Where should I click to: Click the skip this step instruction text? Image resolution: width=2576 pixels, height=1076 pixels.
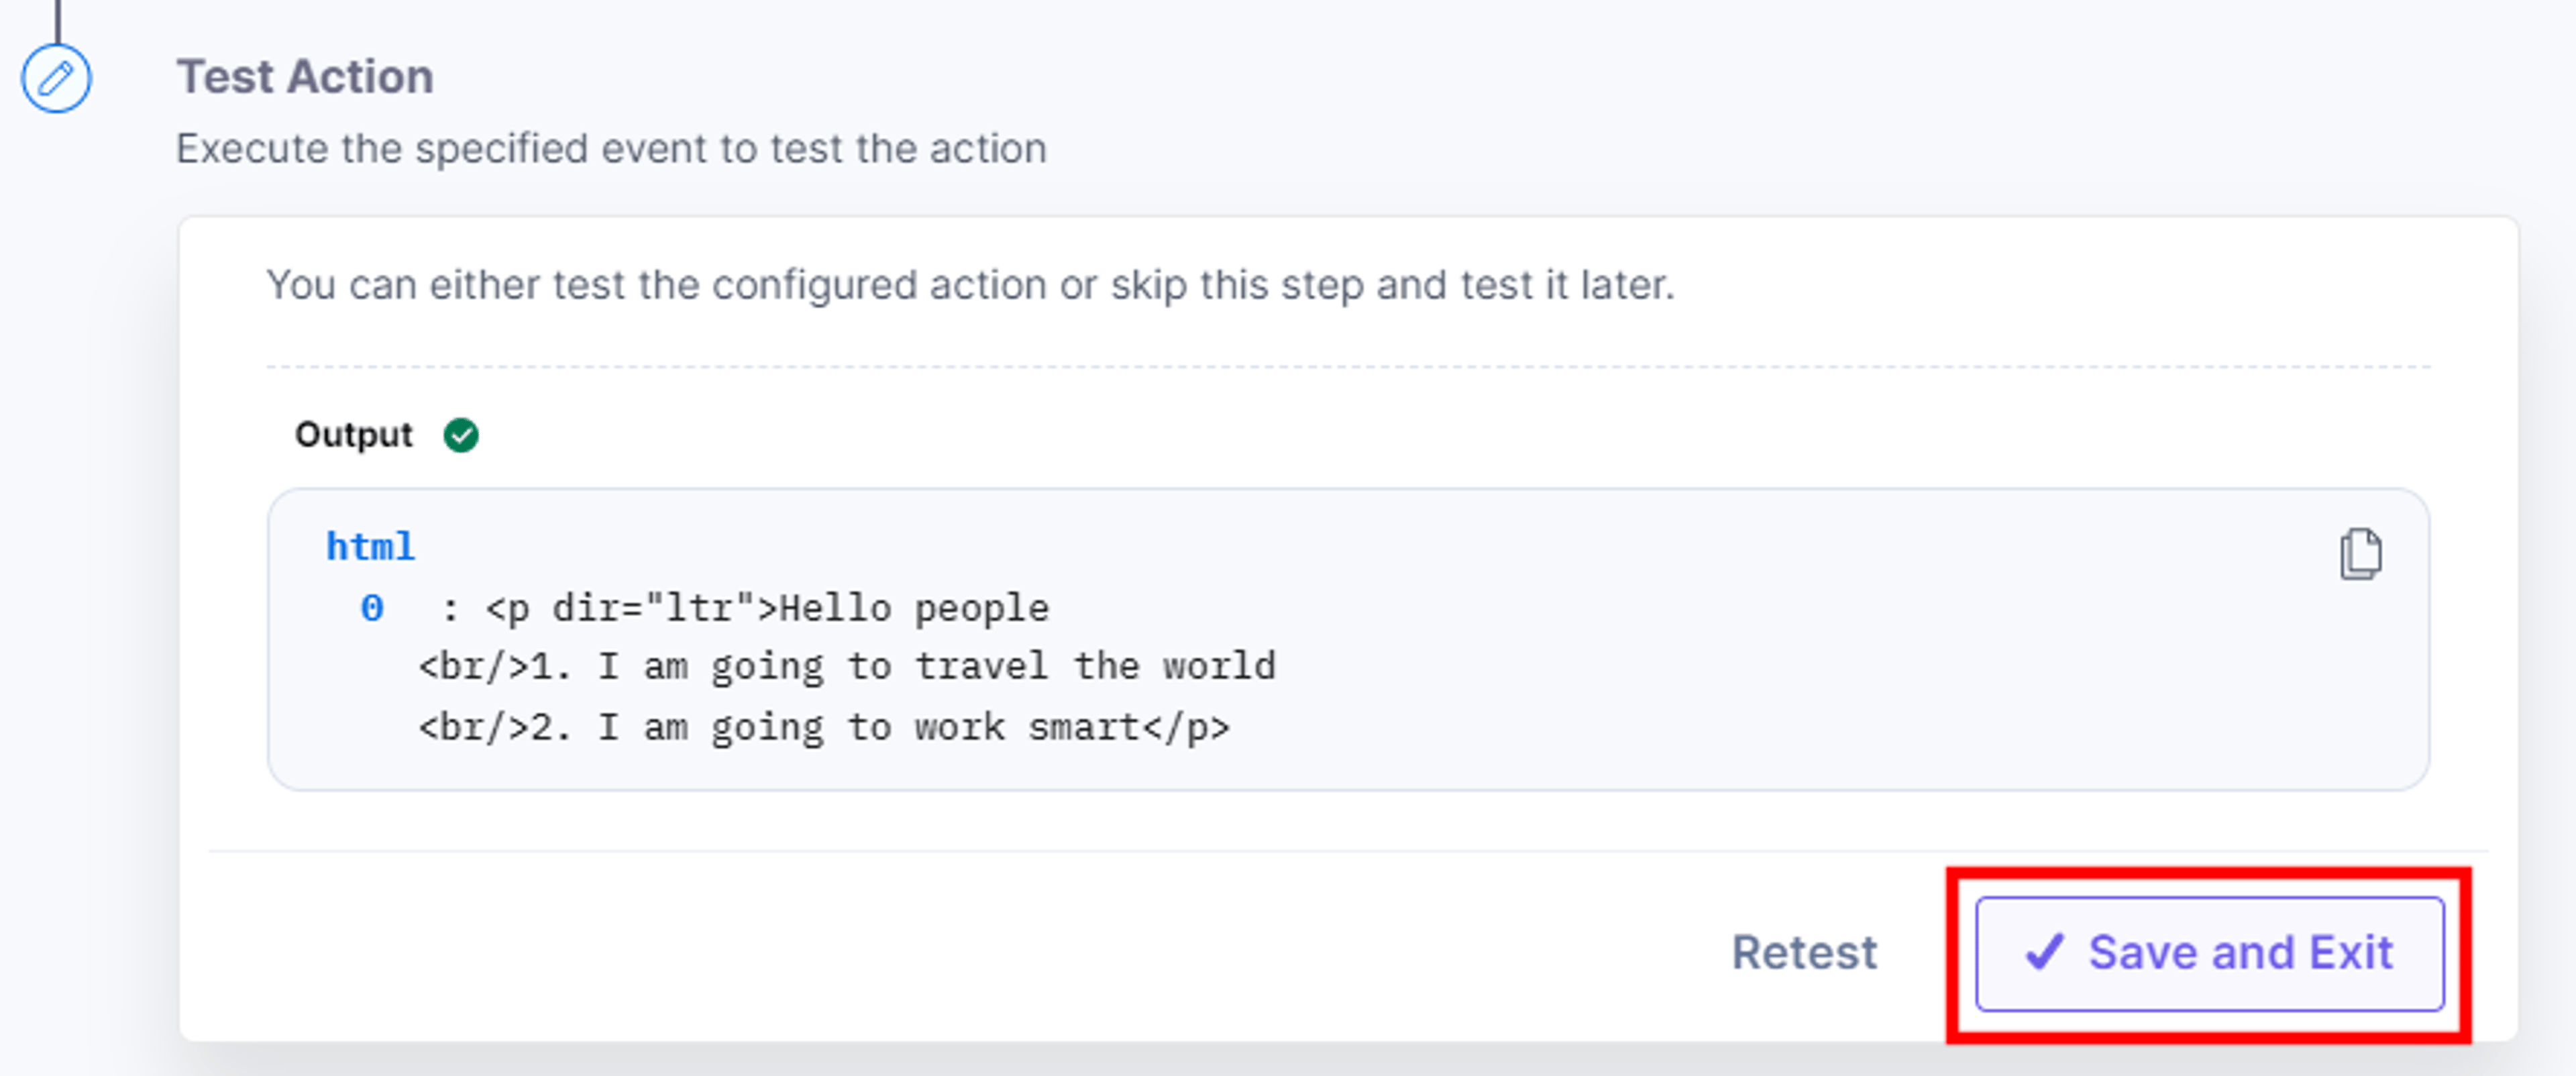click(x=970, y=285)
